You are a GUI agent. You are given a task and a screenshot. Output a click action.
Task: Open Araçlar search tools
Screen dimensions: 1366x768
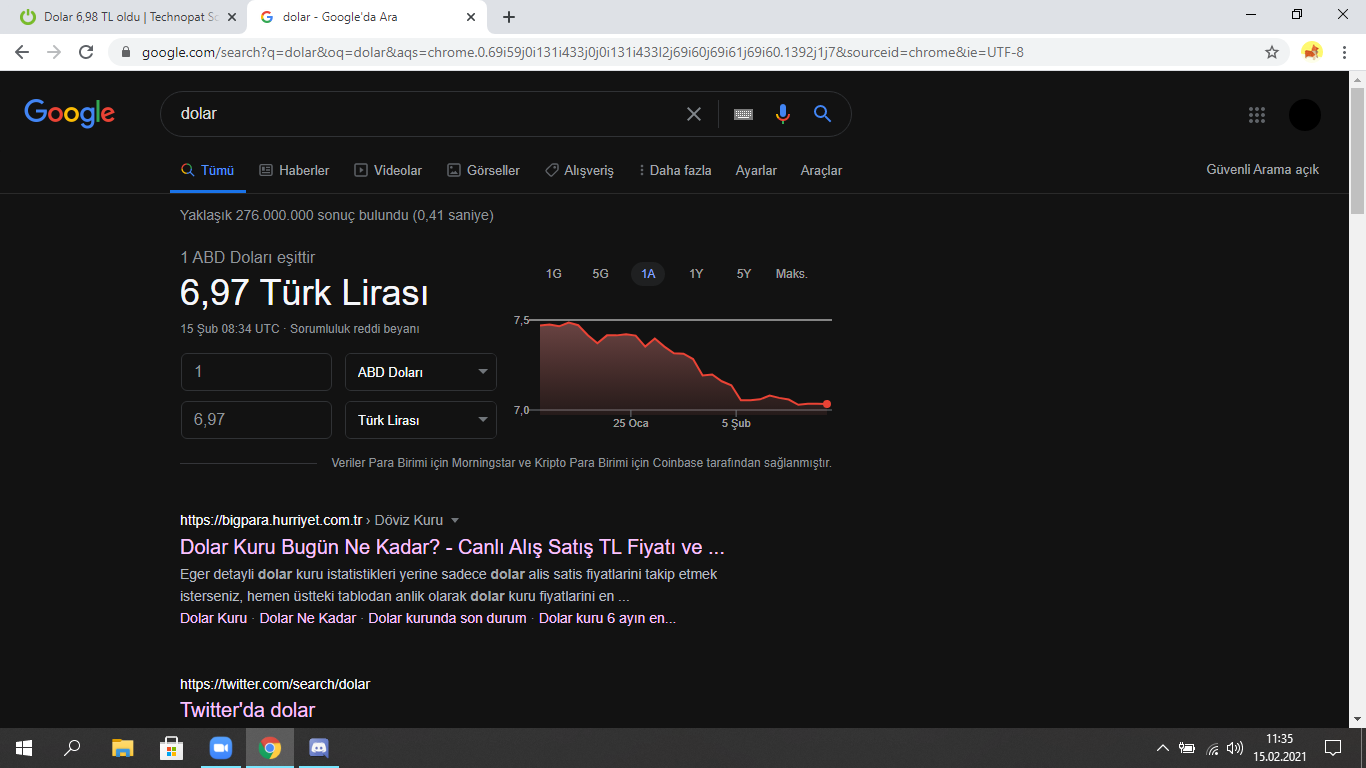821,171
